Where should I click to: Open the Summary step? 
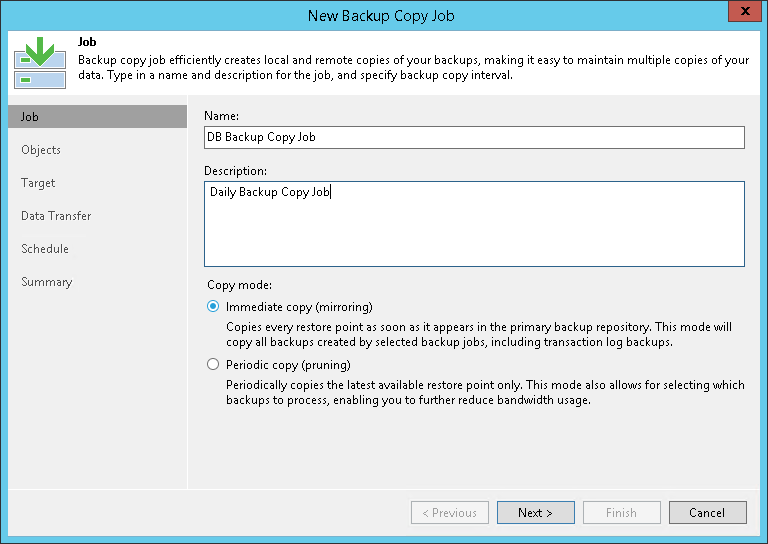[46, 282]
